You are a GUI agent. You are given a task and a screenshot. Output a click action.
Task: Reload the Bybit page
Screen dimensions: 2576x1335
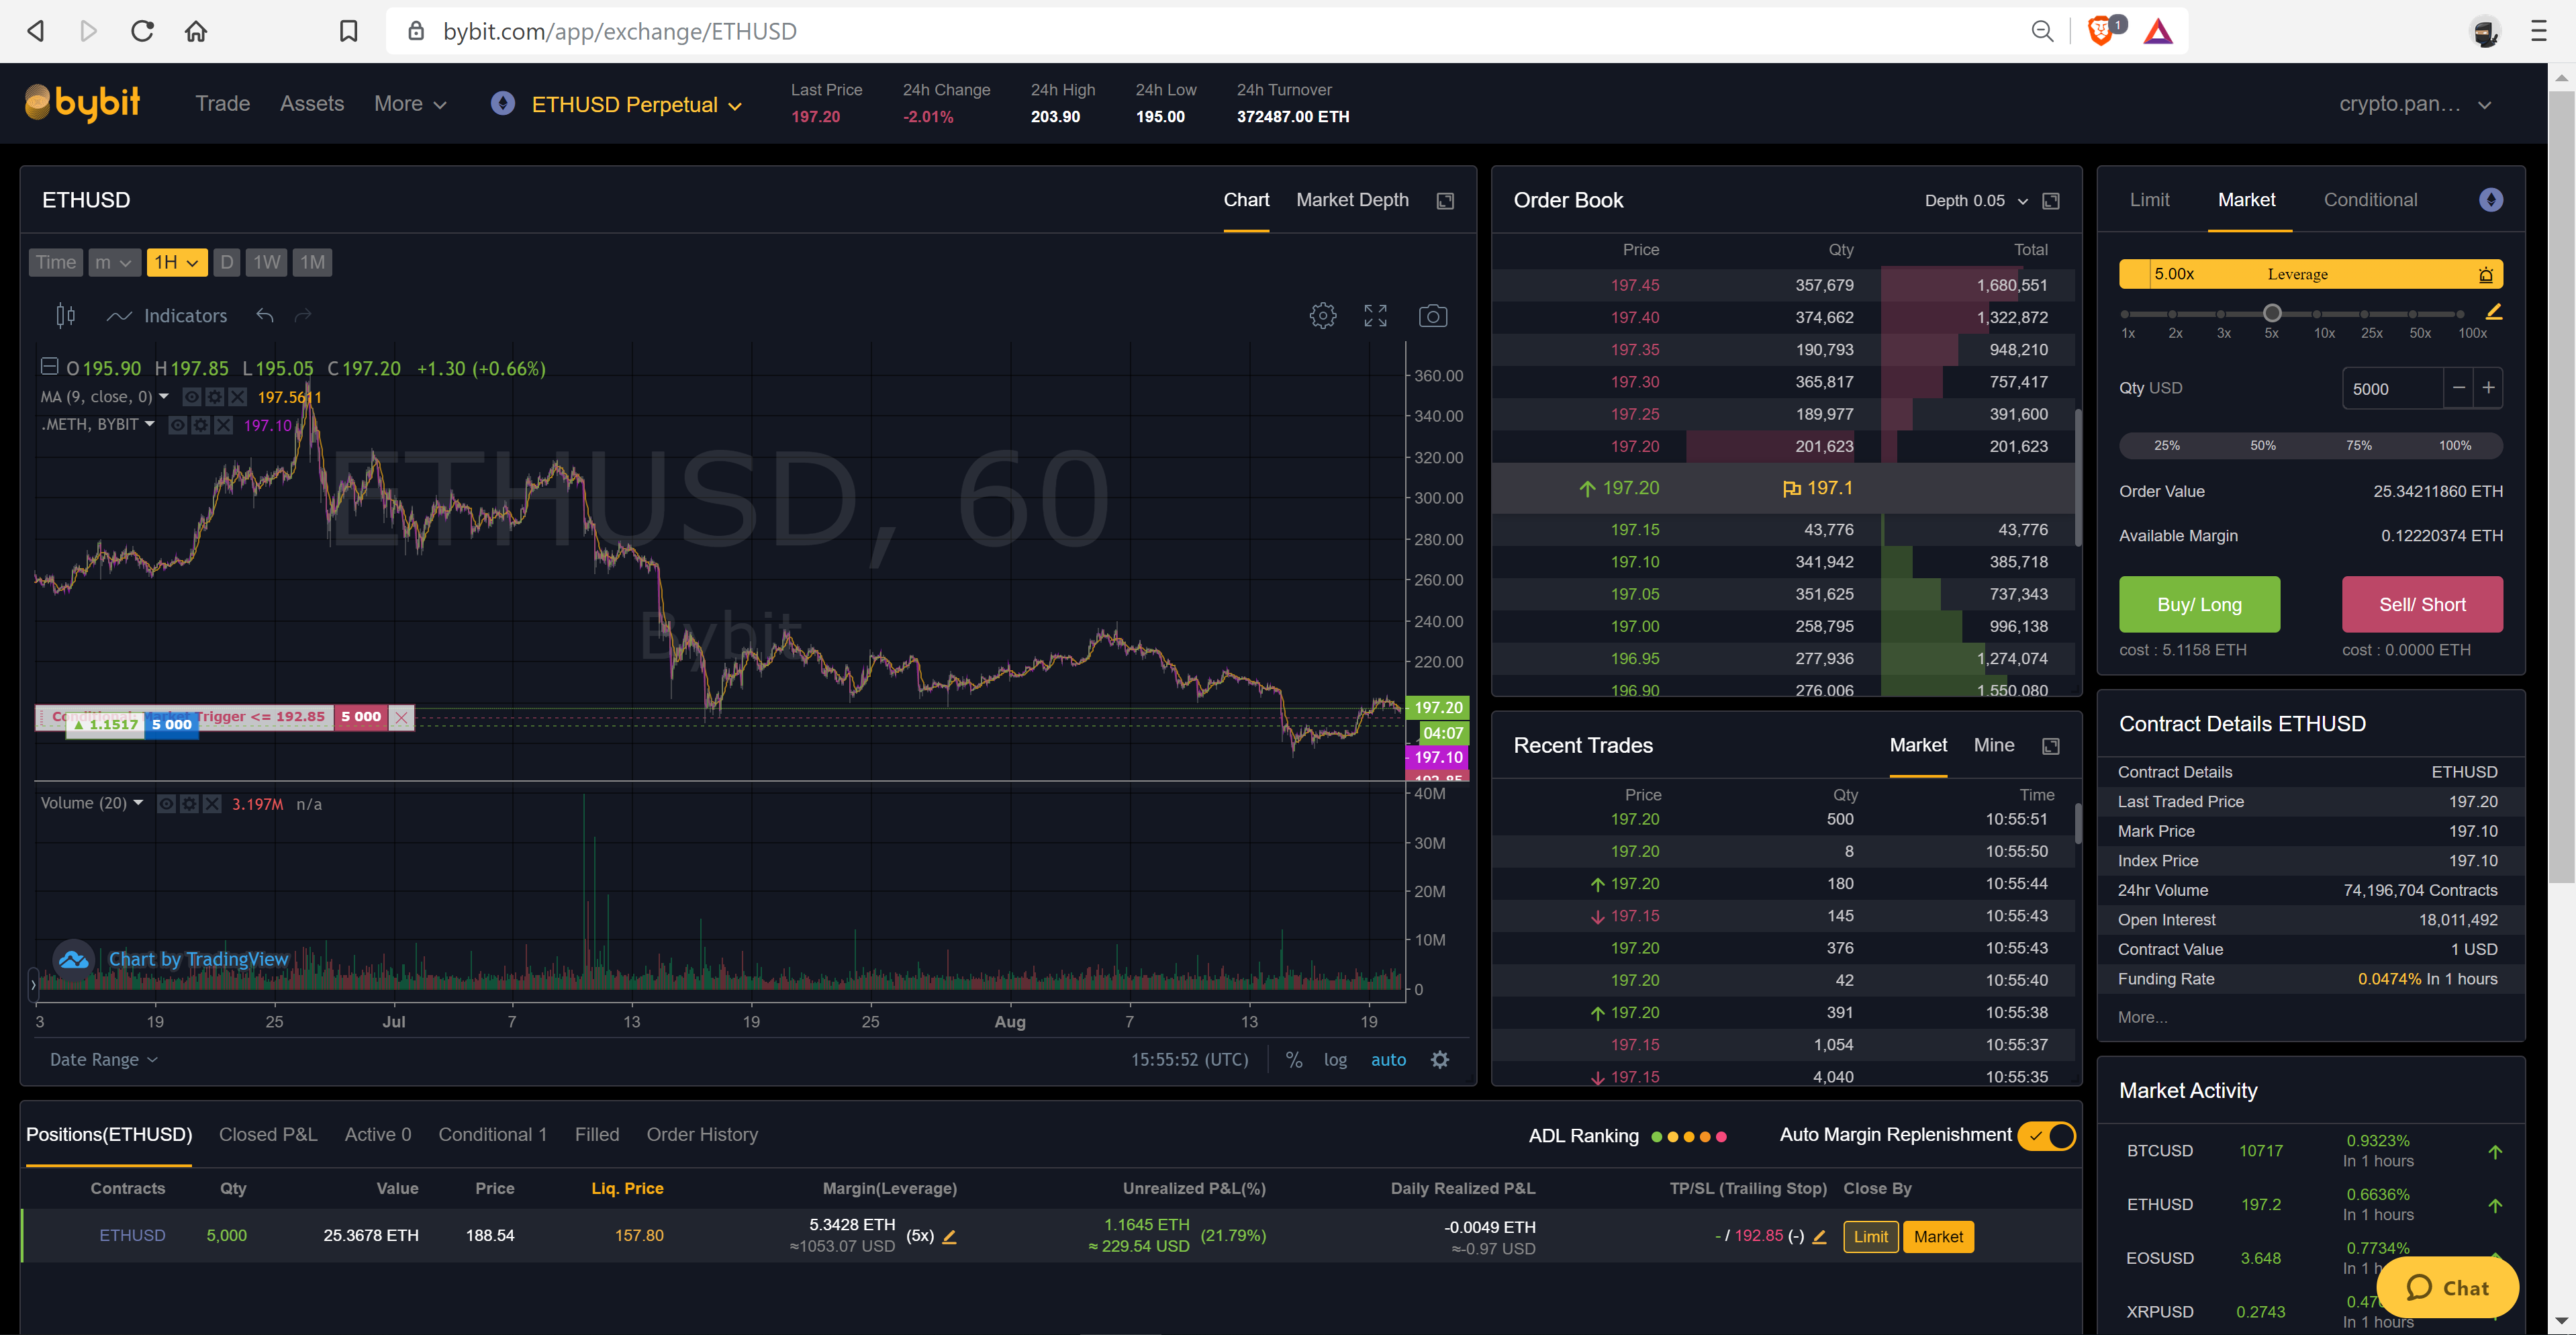[142, 31]
